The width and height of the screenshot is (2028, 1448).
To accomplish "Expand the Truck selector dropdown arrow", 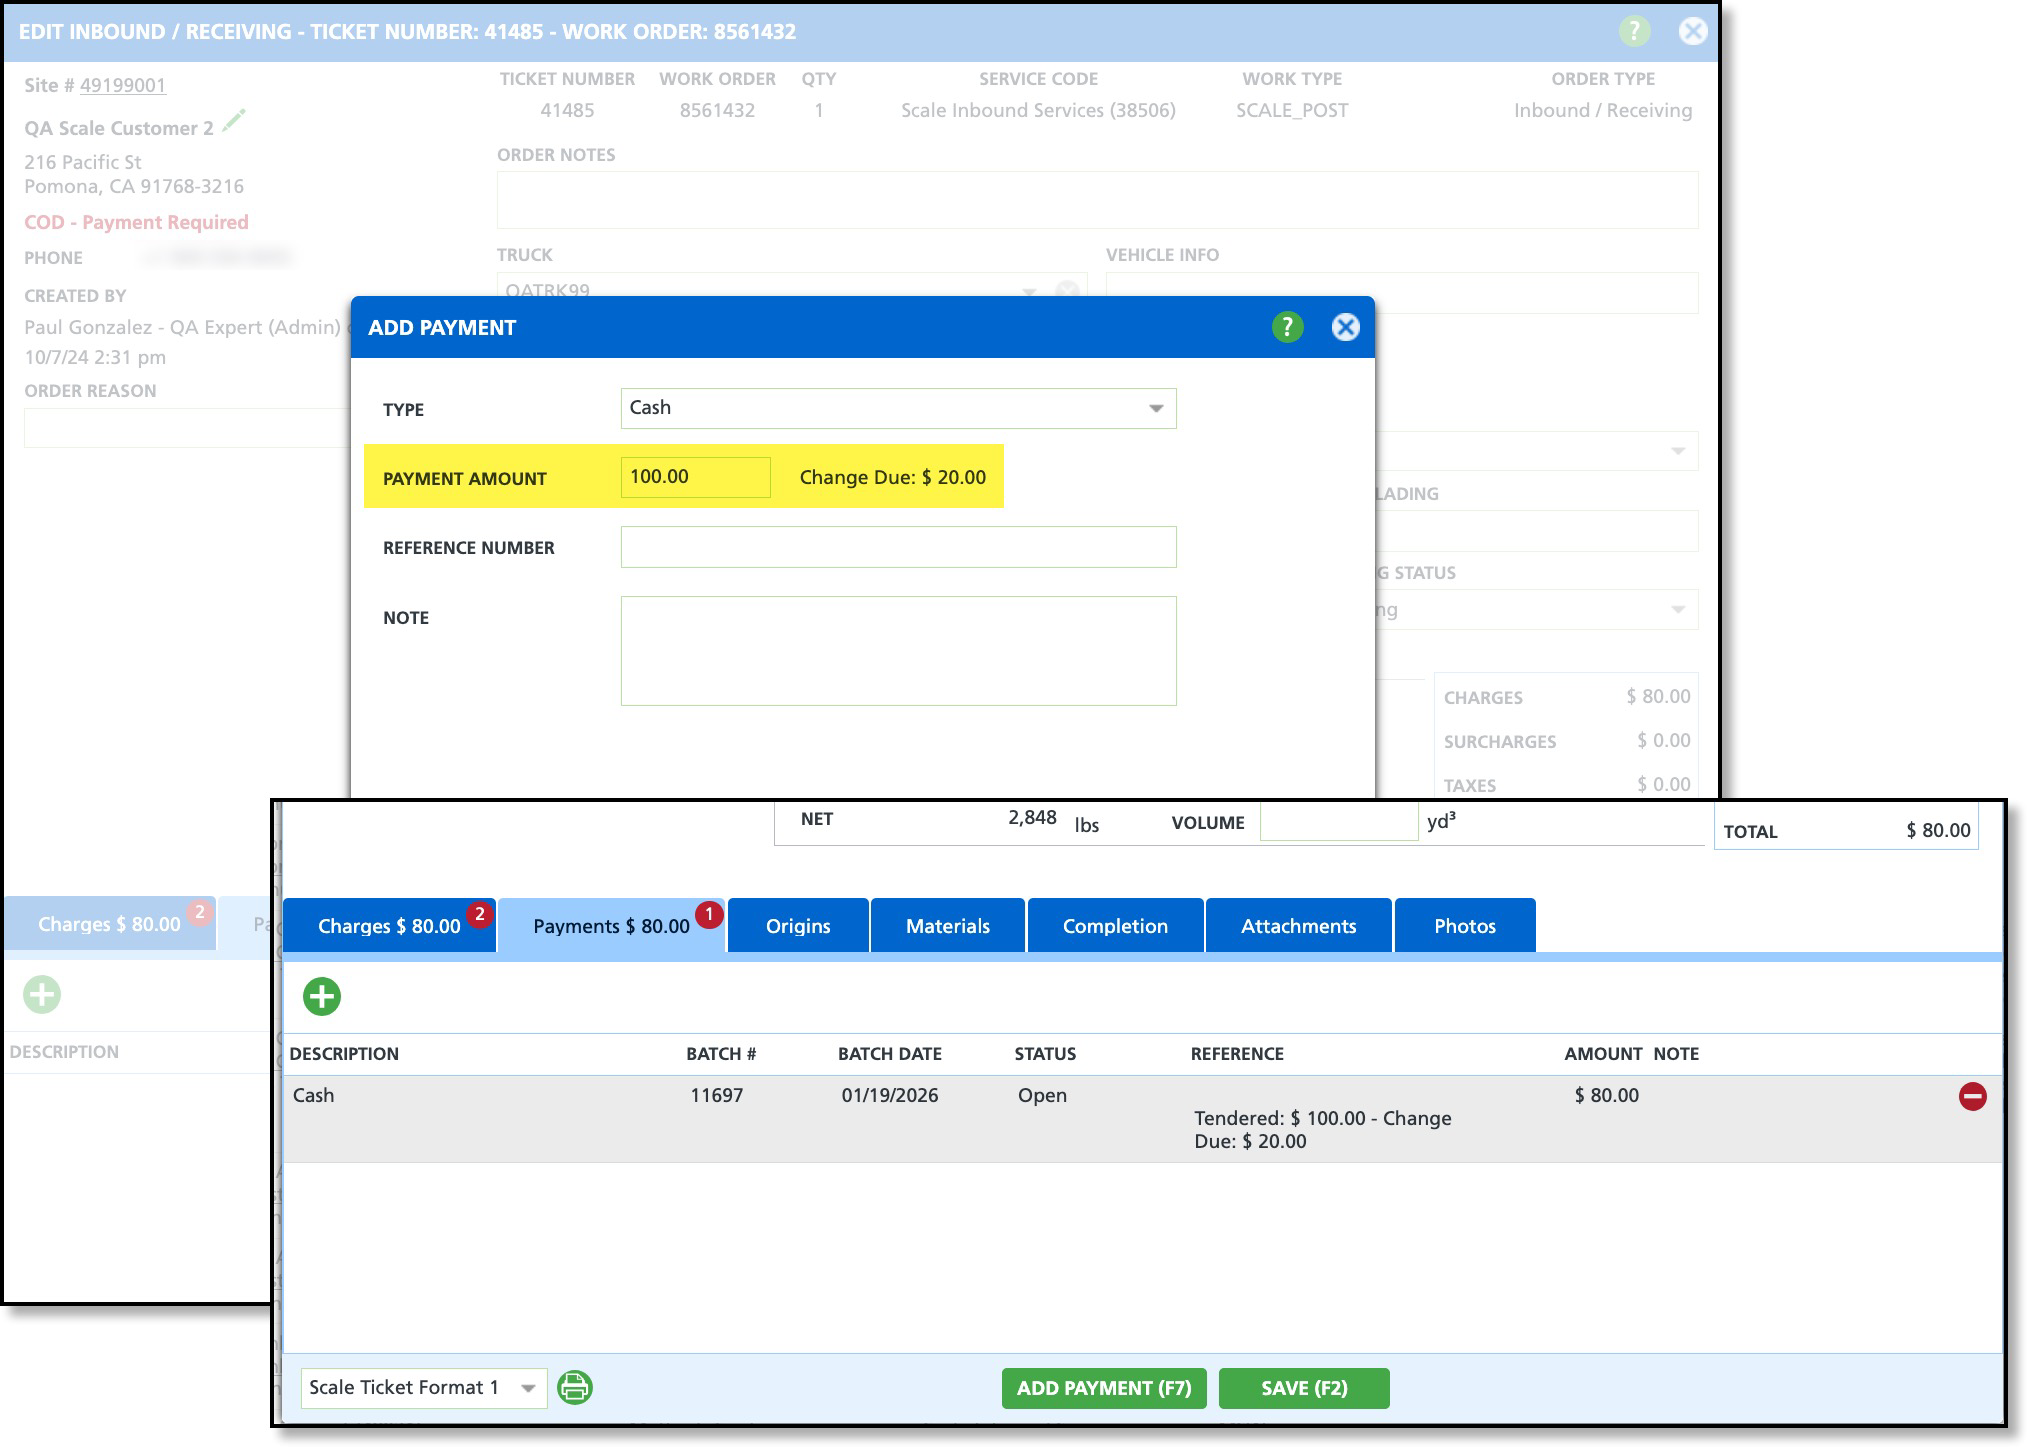I will click(x=1029, y=291).
